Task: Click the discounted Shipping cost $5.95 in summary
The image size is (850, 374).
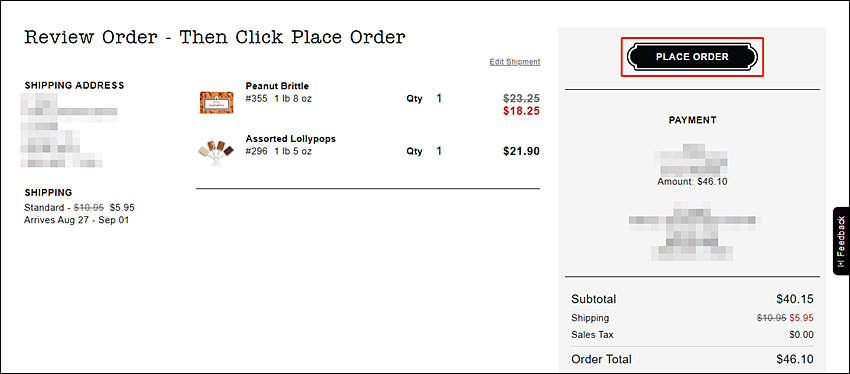Action: (802, 318)
